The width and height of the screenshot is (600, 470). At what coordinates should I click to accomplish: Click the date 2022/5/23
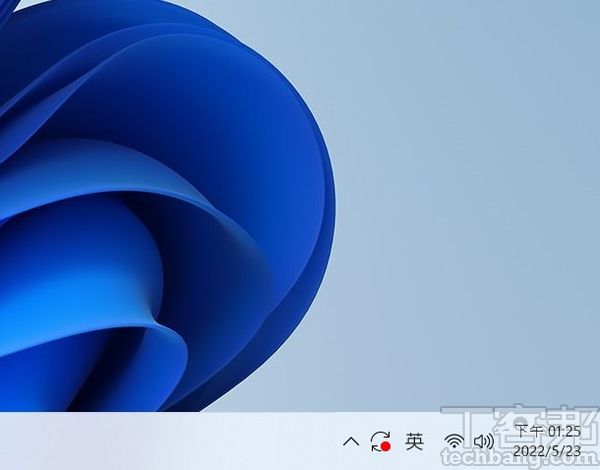[547, 451]
